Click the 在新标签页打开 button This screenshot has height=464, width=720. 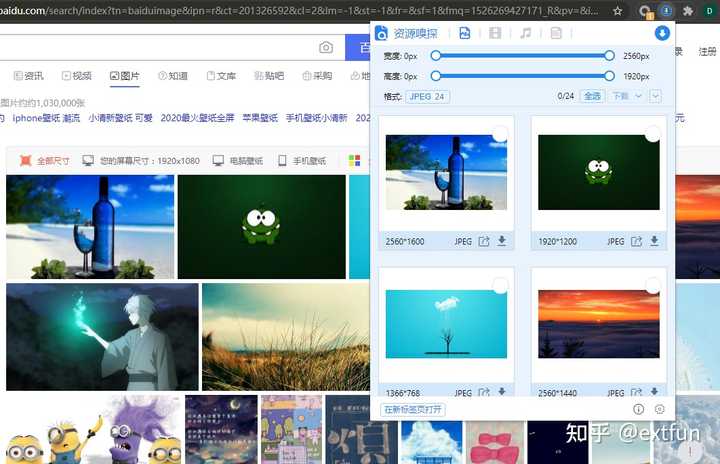point(413,409)
